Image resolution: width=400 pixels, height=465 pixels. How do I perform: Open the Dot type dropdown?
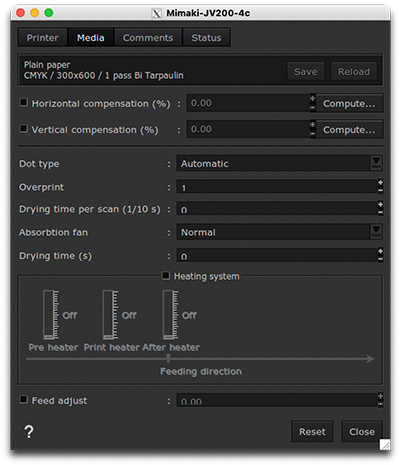tap(279, 163)
